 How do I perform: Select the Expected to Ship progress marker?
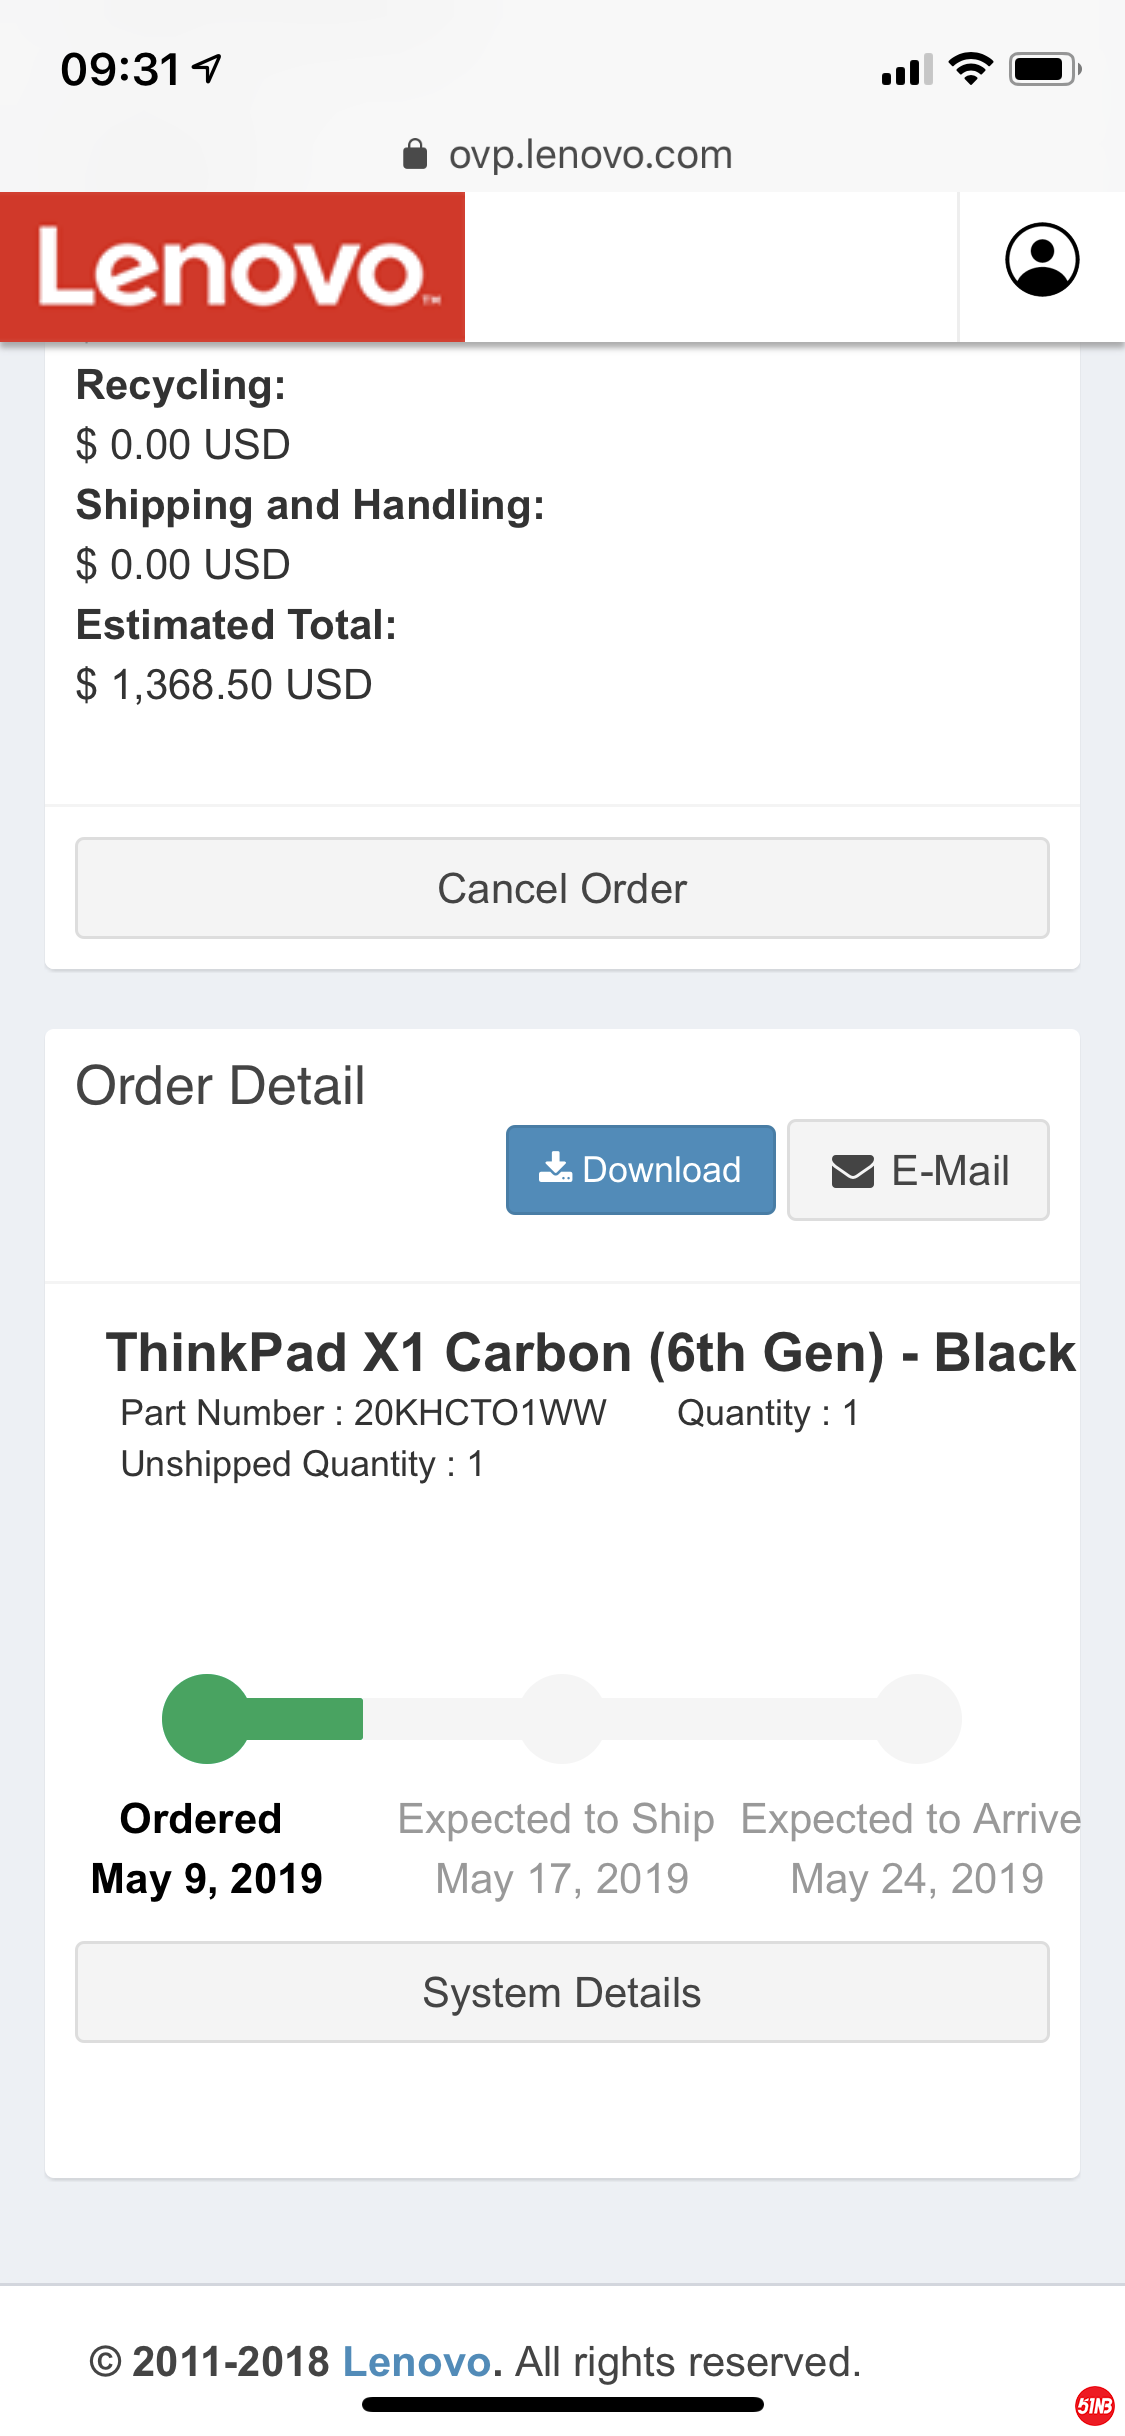[562, 1718]
